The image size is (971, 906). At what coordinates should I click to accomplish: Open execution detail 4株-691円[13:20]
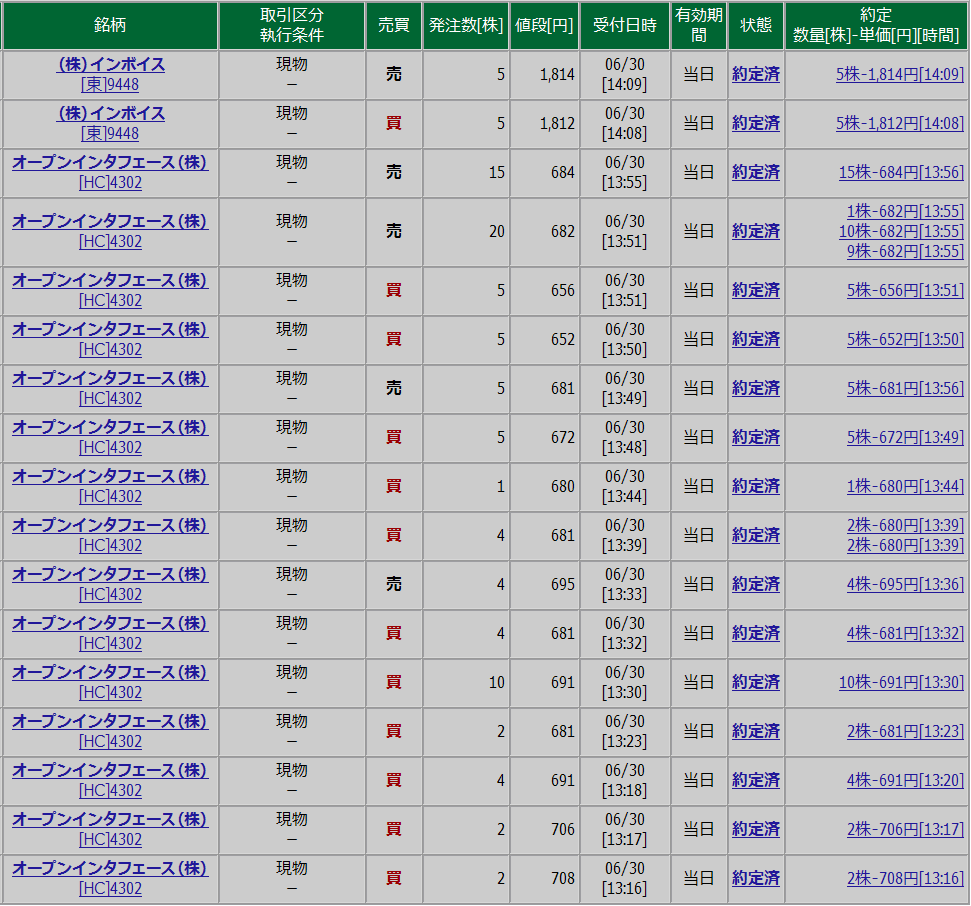[905, 780]
